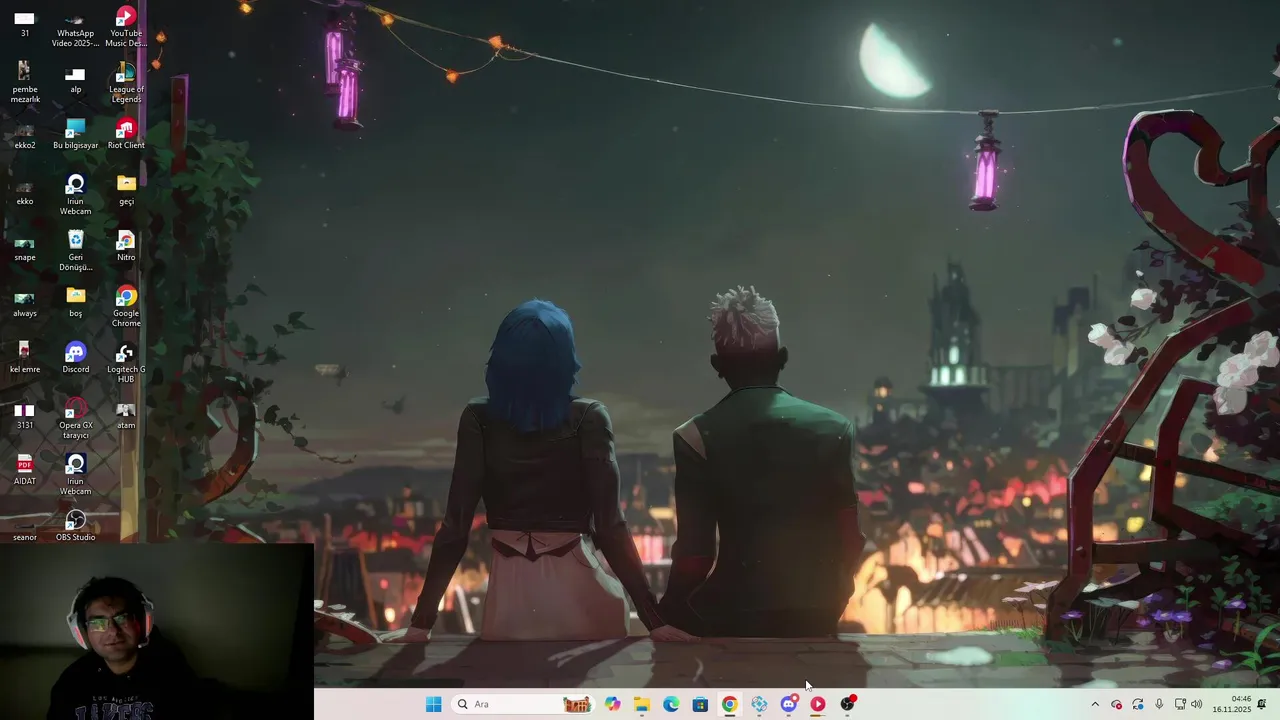Open the search highlight image in taskbar

point(577,704)
